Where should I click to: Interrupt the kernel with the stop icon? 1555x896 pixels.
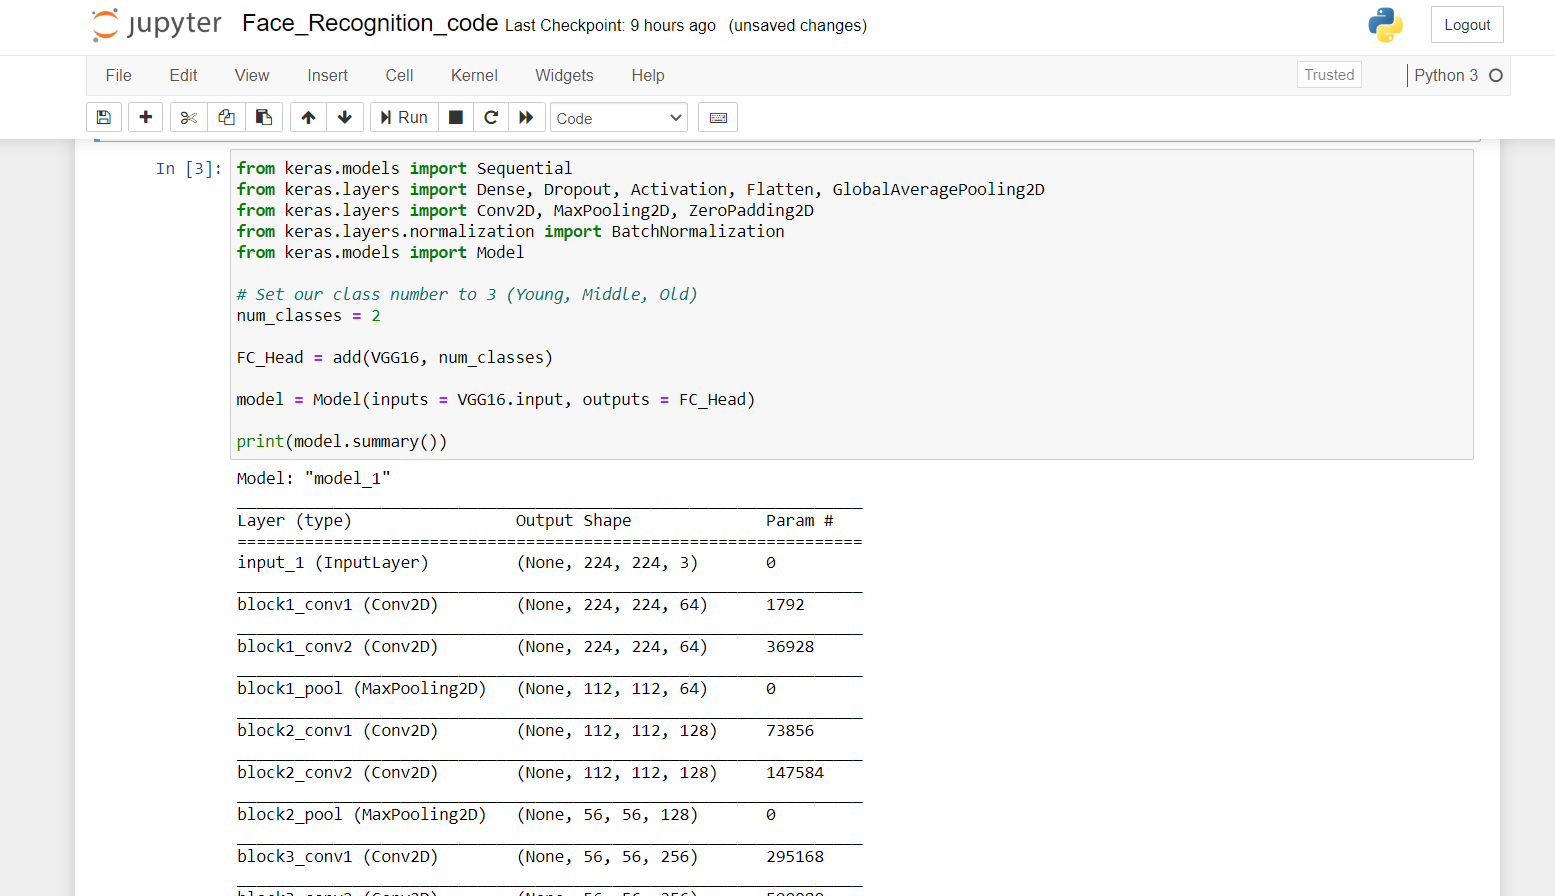point(455,117)
